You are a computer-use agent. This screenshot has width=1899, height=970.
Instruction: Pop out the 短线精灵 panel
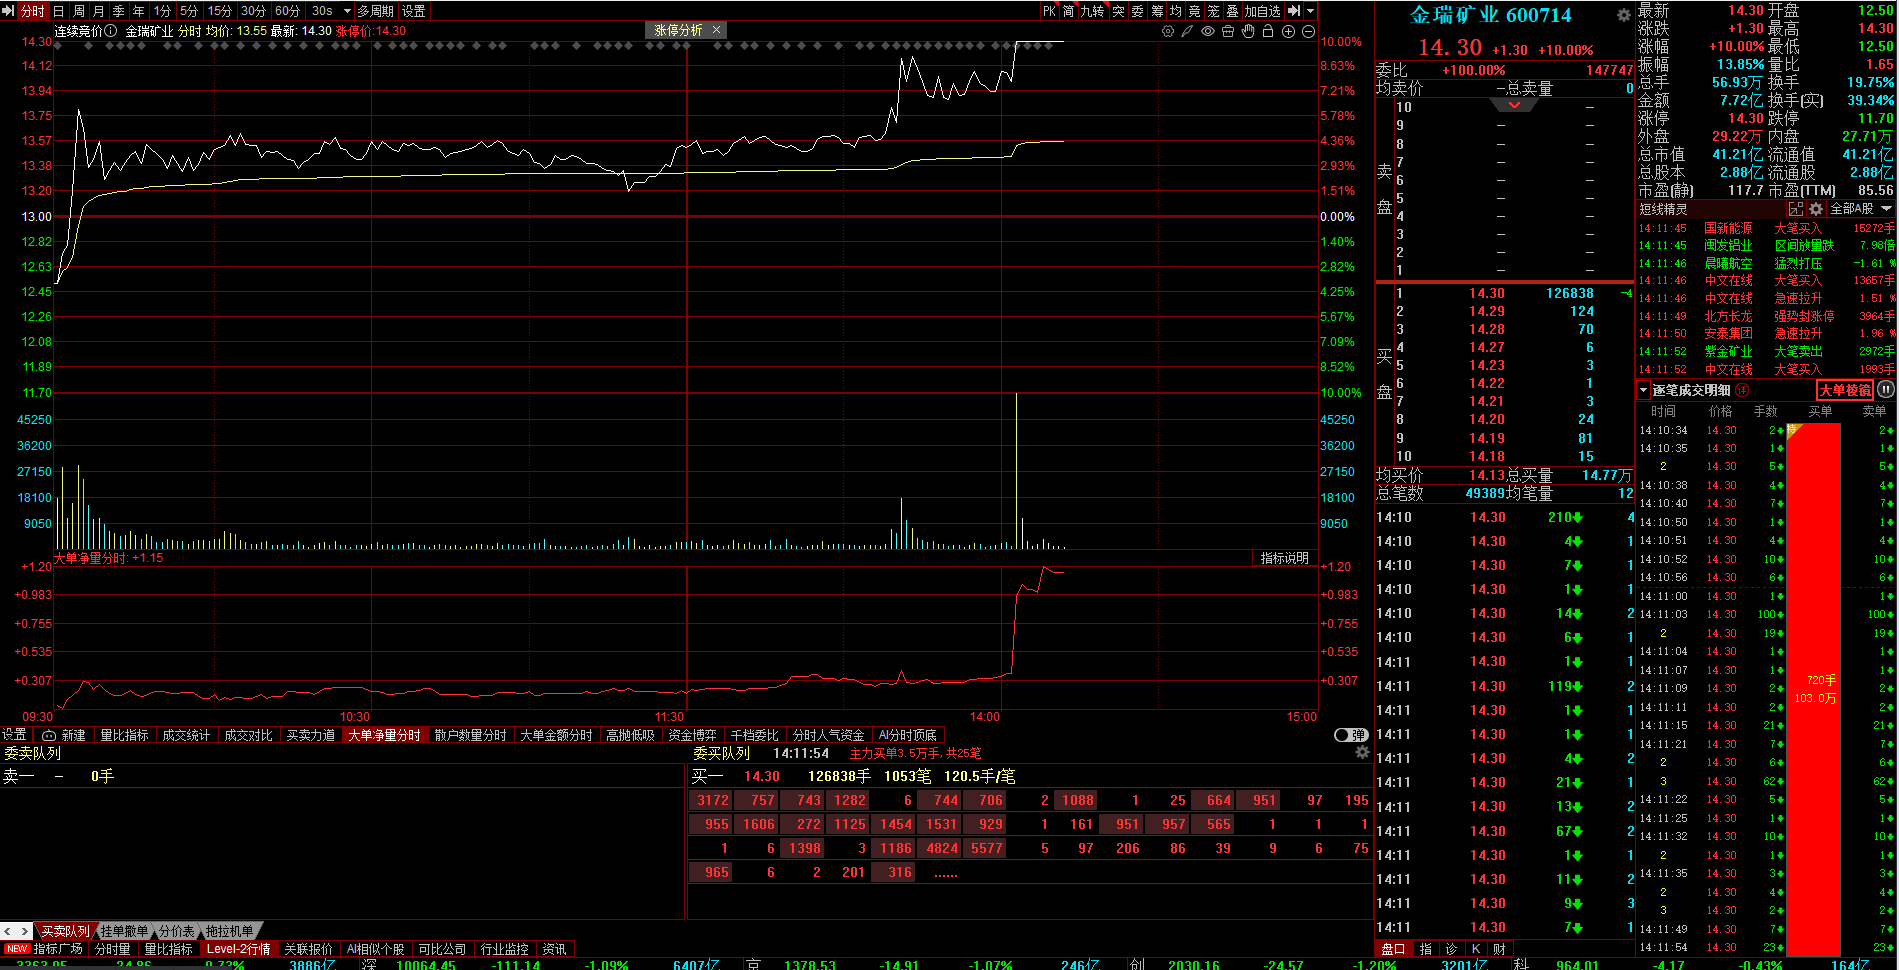point(1796,209)
